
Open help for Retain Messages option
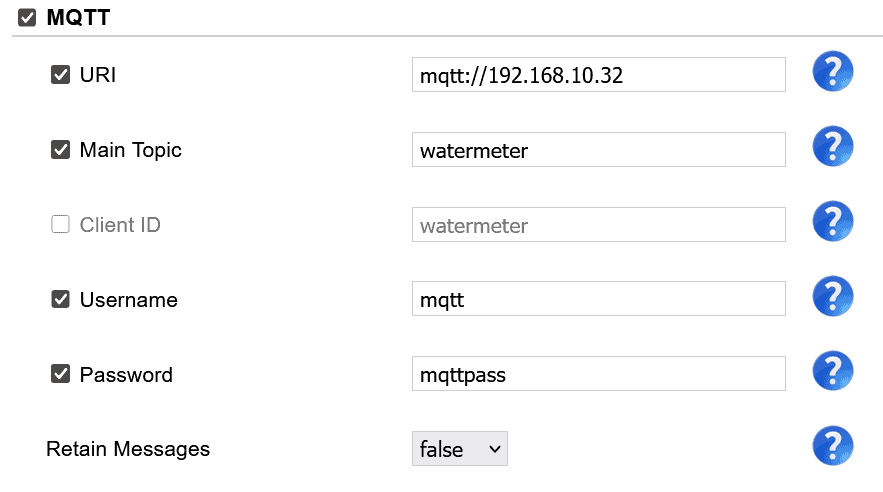832,446
